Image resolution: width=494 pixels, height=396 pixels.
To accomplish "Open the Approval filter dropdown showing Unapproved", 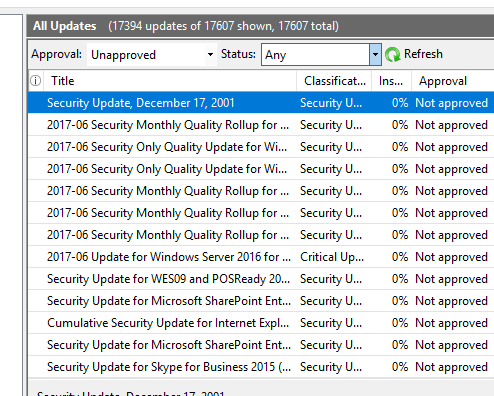I will pyautogui.click(x=152, y=55).
